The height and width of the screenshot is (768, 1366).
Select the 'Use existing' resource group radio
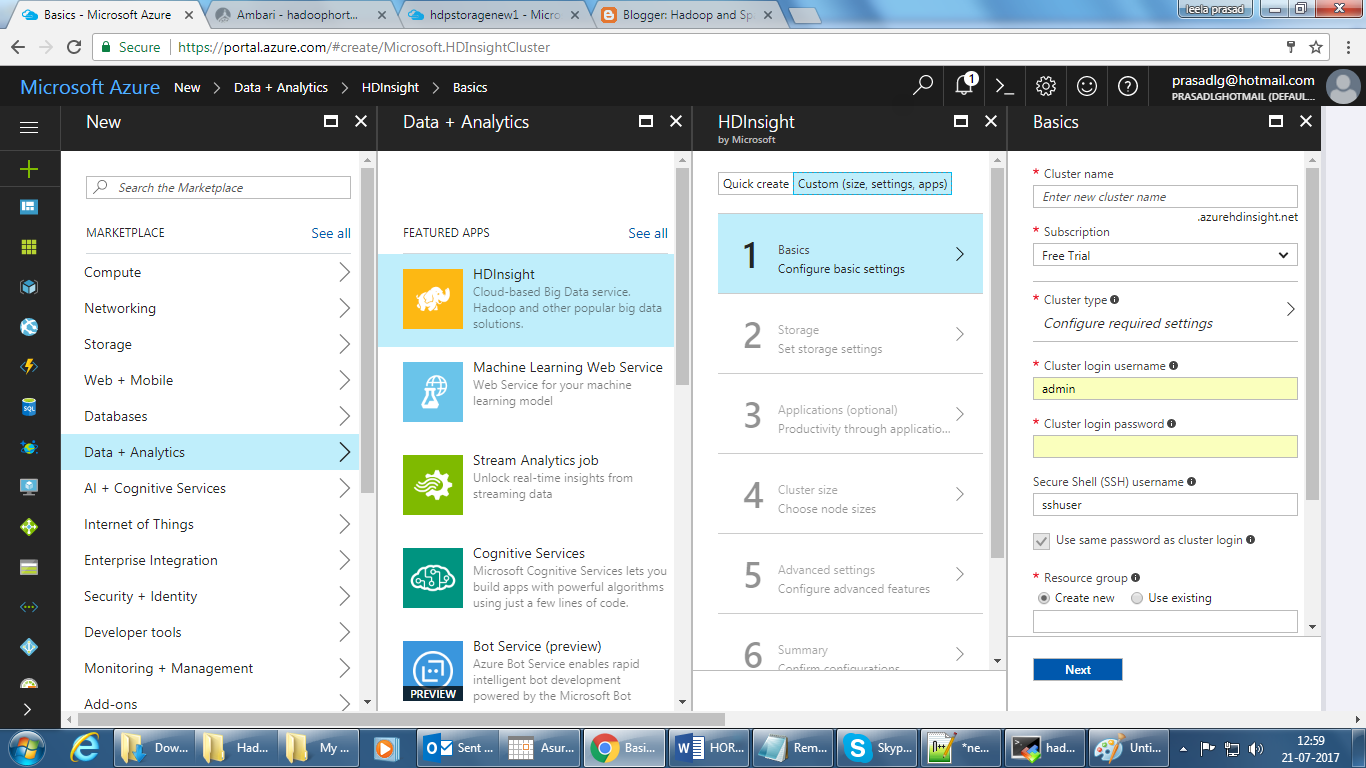click(1136, 597)
